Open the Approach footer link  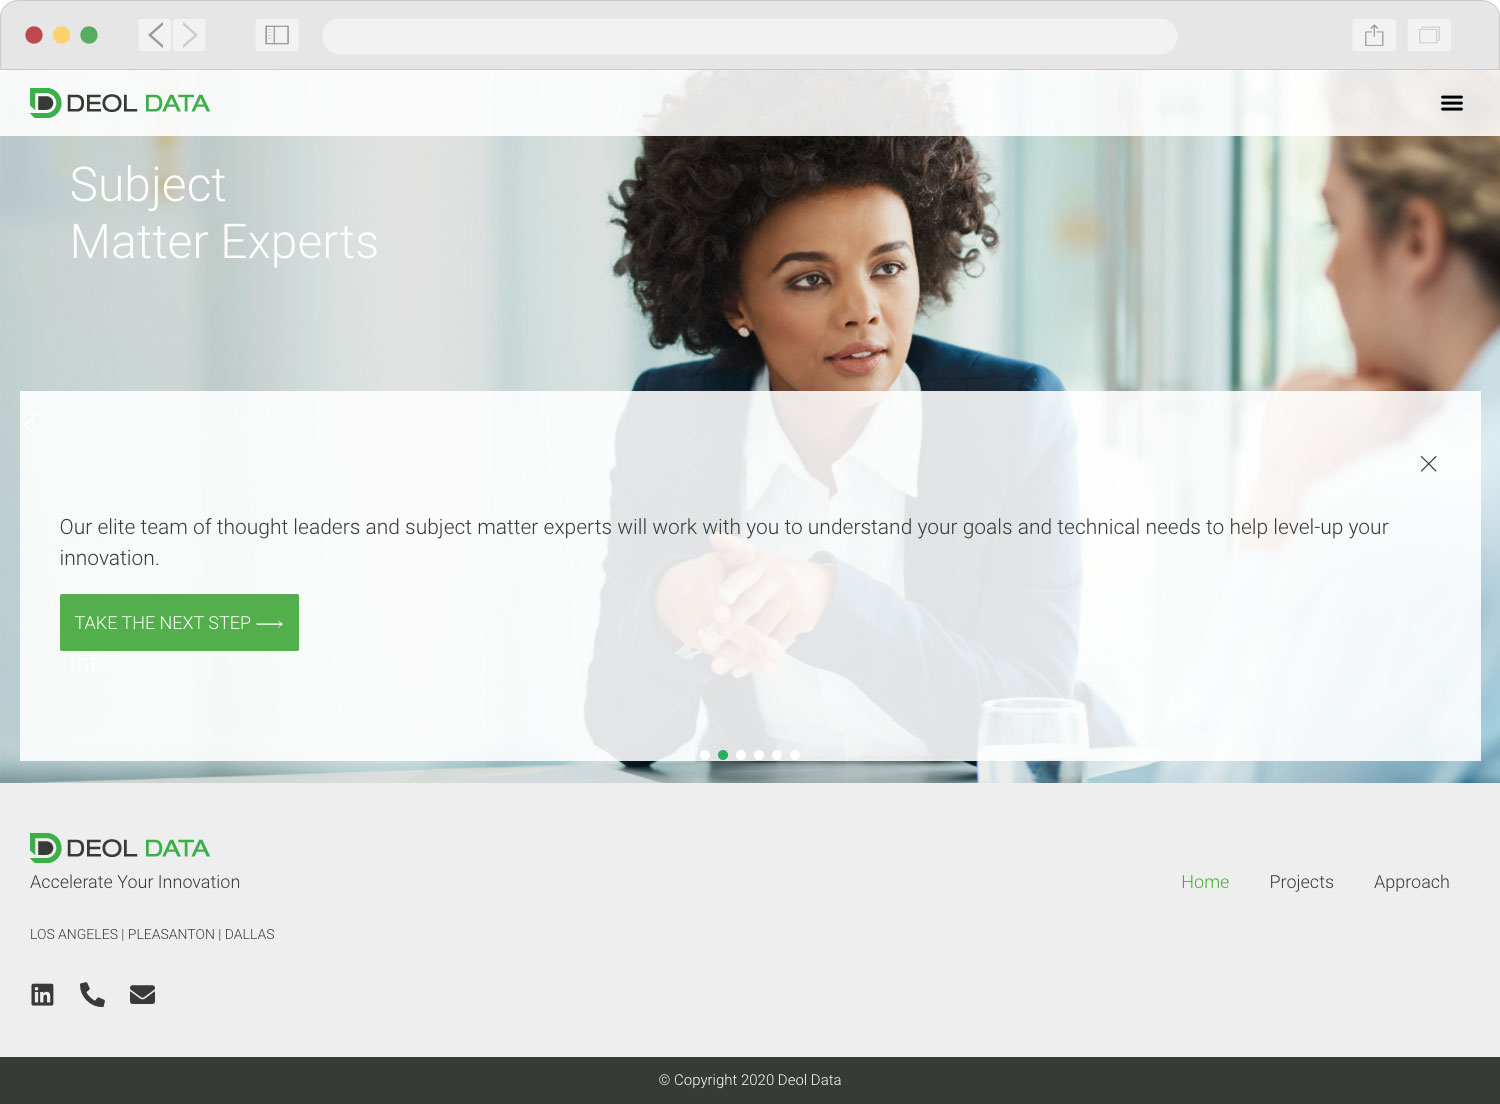point(1411,882)
